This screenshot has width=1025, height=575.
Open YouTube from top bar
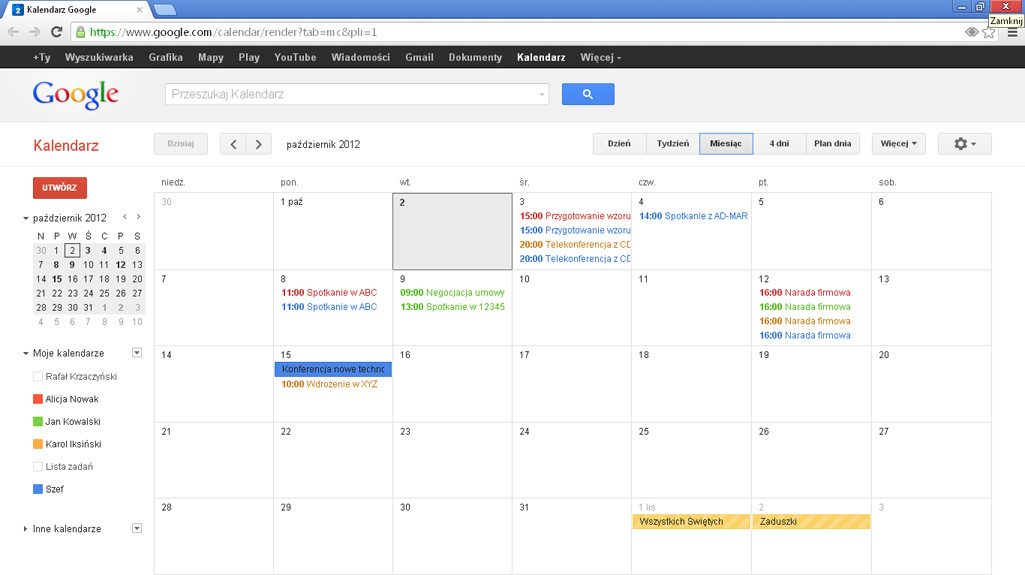pyautogui.click(x=295, y=58)
